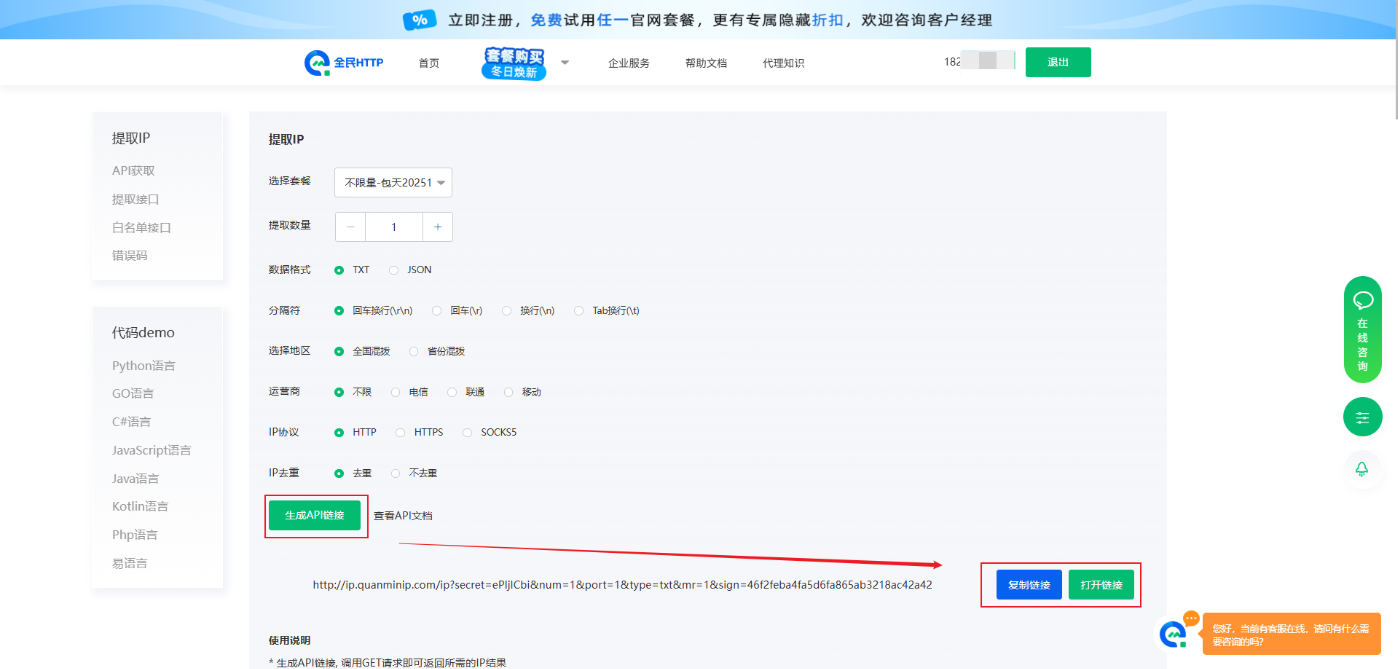Select JSON data format radio button

[394, 270]
